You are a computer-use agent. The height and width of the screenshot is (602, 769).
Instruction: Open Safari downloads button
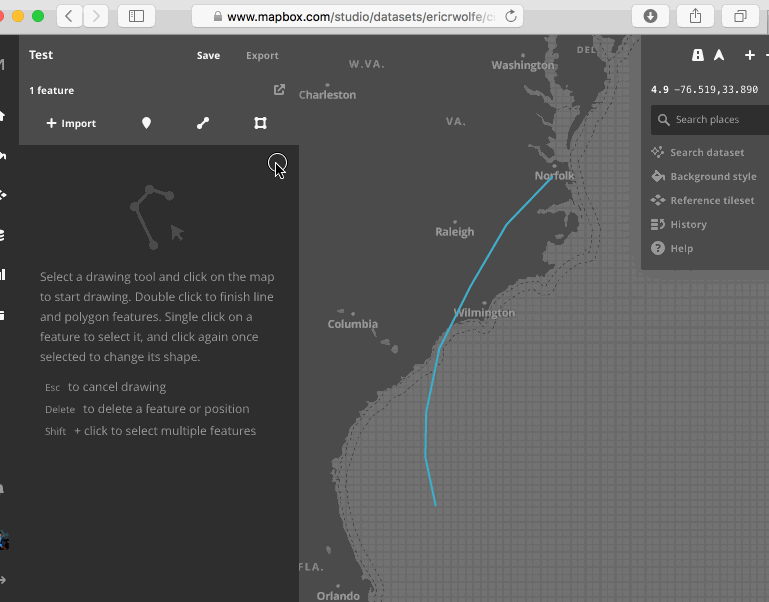[650, 16]
